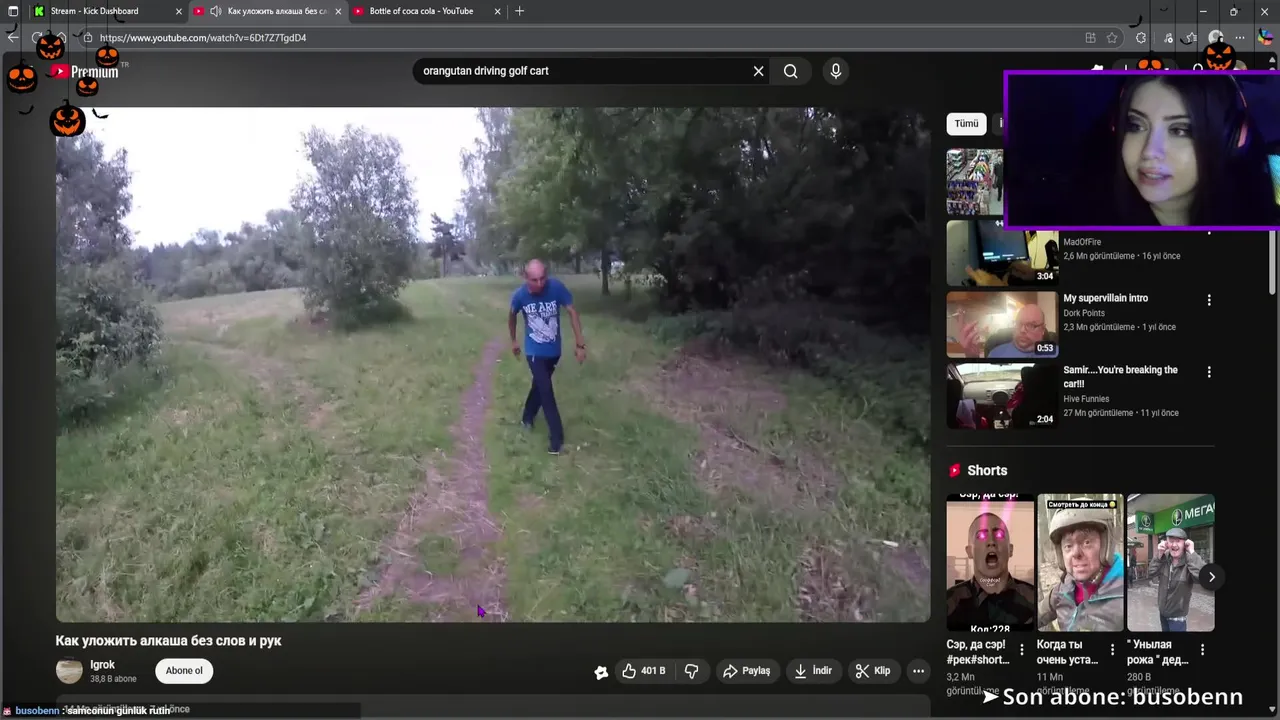Click the video title Как уложить алкаша
The image size is (1280, 720).
(x=168, y=641)
